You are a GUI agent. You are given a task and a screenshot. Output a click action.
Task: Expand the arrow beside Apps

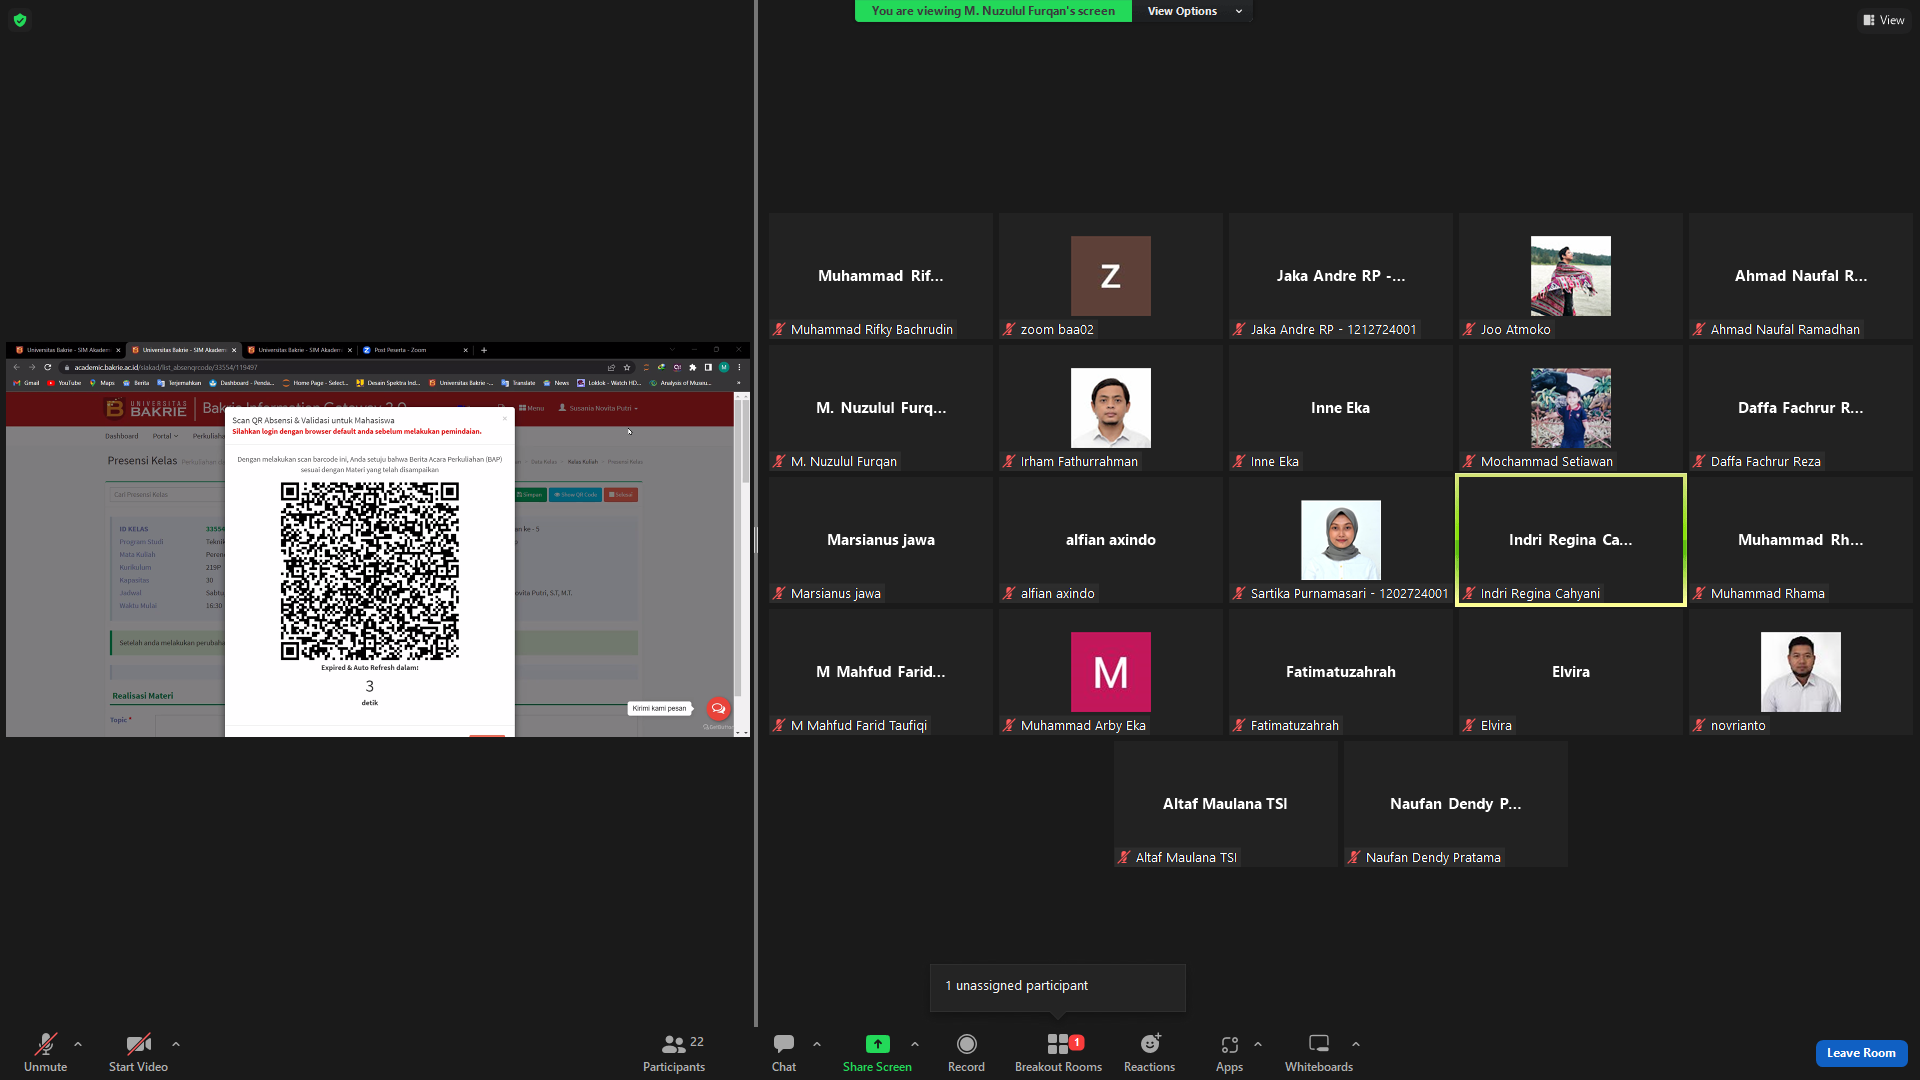coord(1258,1044)
